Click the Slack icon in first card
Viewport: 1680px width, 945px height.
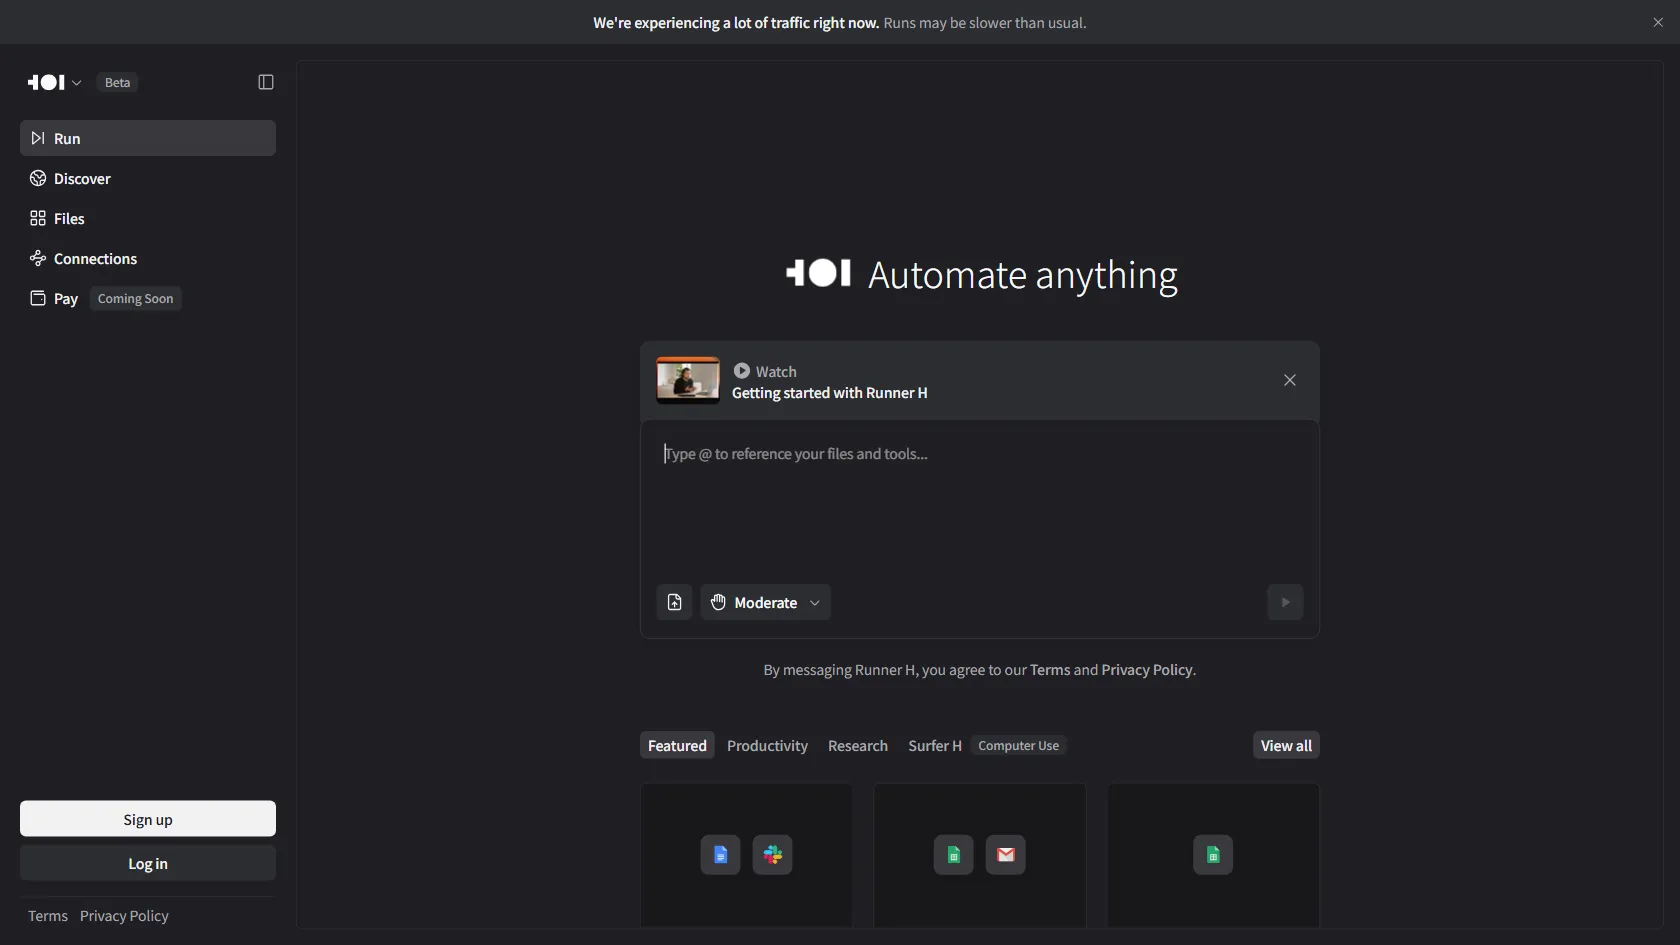click(x=772, y=855)
